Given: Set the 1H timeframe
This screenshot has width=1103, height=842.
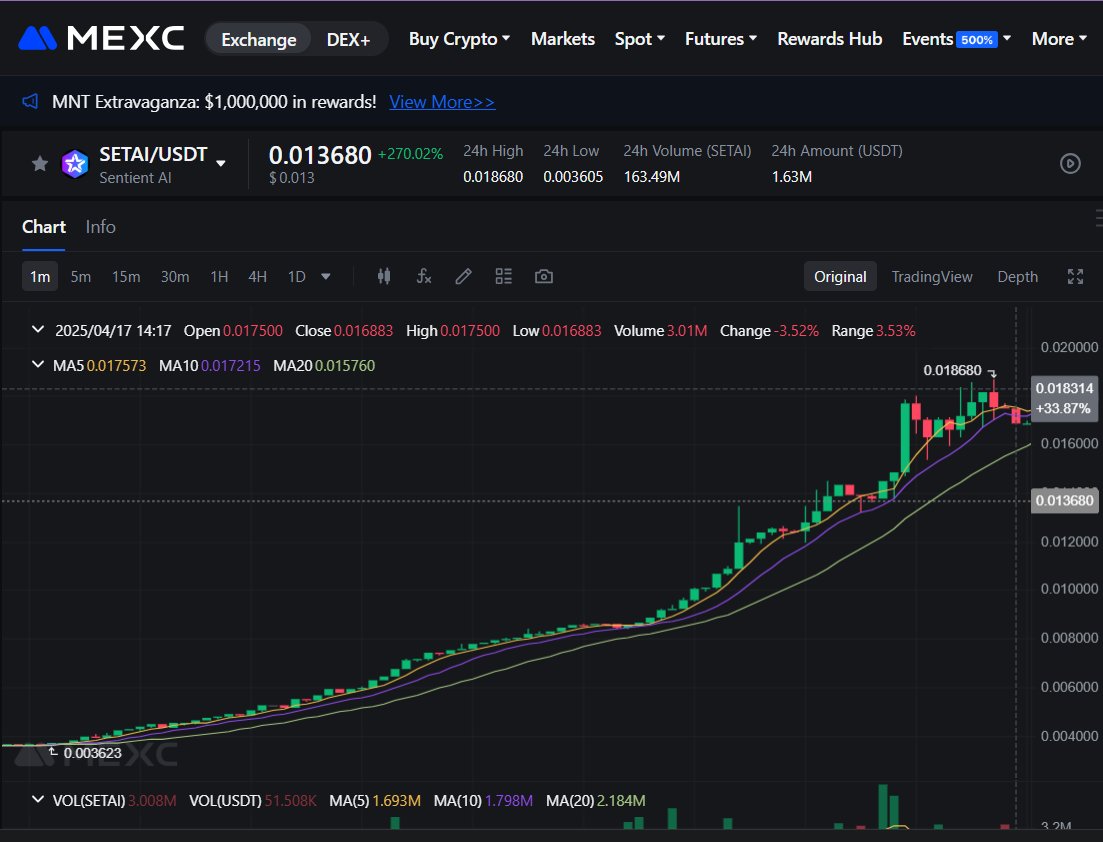Looking at the screenshot, I should (x=219, y=276).
